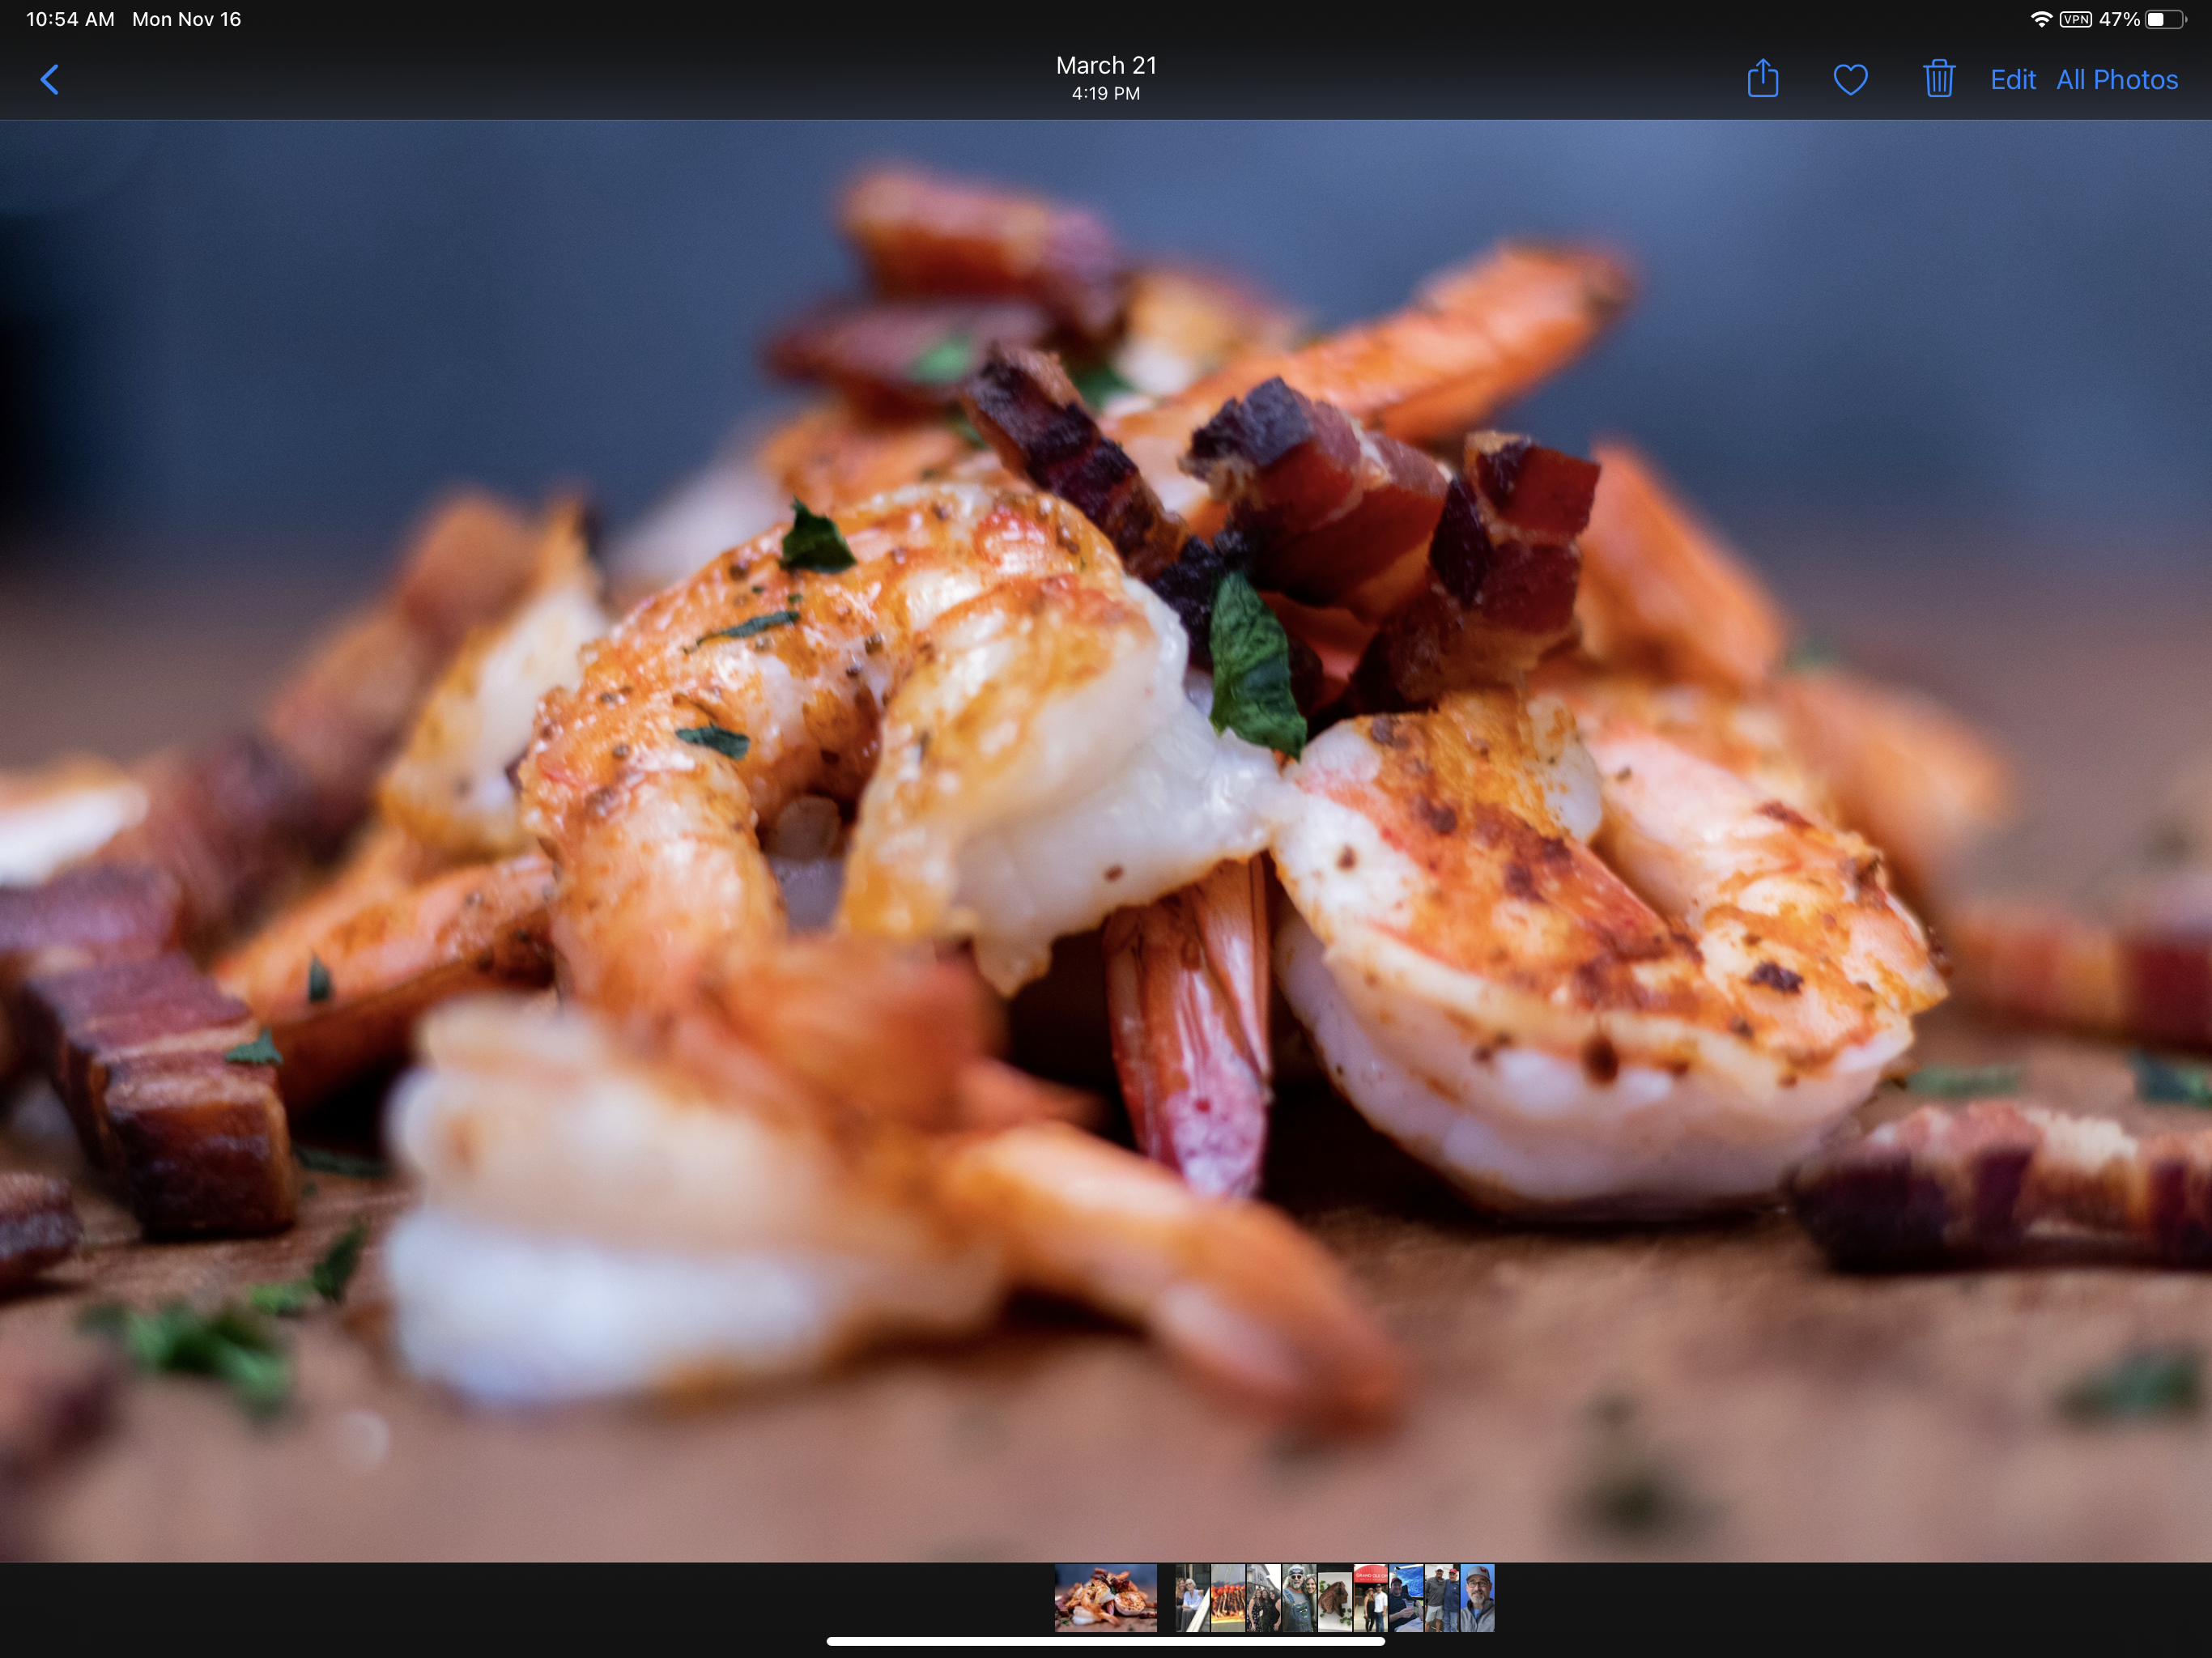Select the man in gray cap thumbnail
This screenshot has width=2212, height=1658.
pos(1477,1598)
